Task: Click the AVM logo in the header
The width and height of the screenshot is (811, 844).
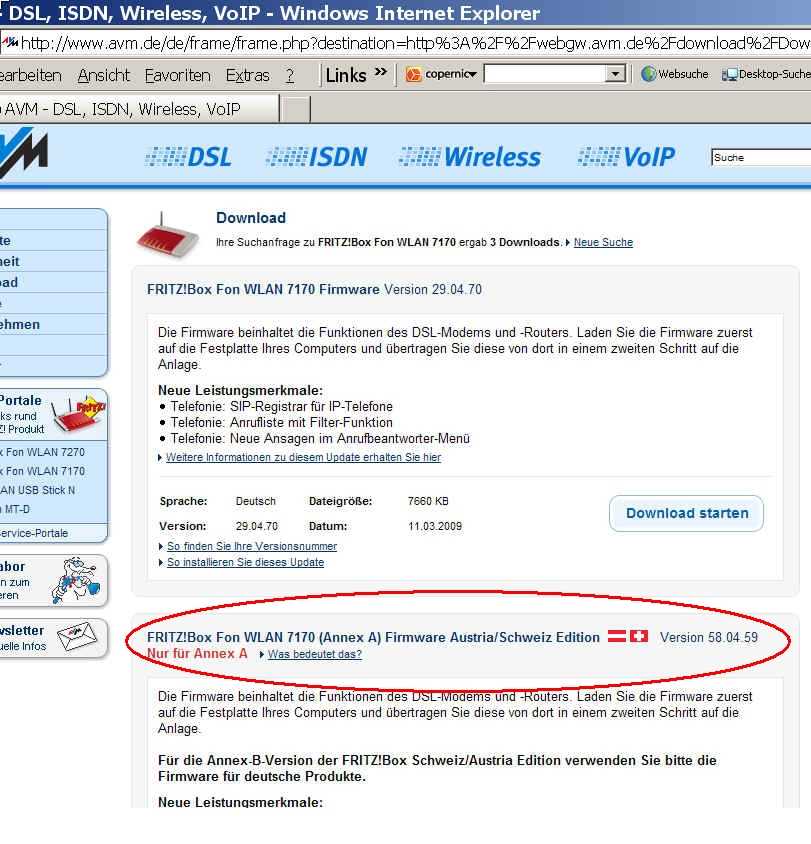Action: (x=22, y=155)
